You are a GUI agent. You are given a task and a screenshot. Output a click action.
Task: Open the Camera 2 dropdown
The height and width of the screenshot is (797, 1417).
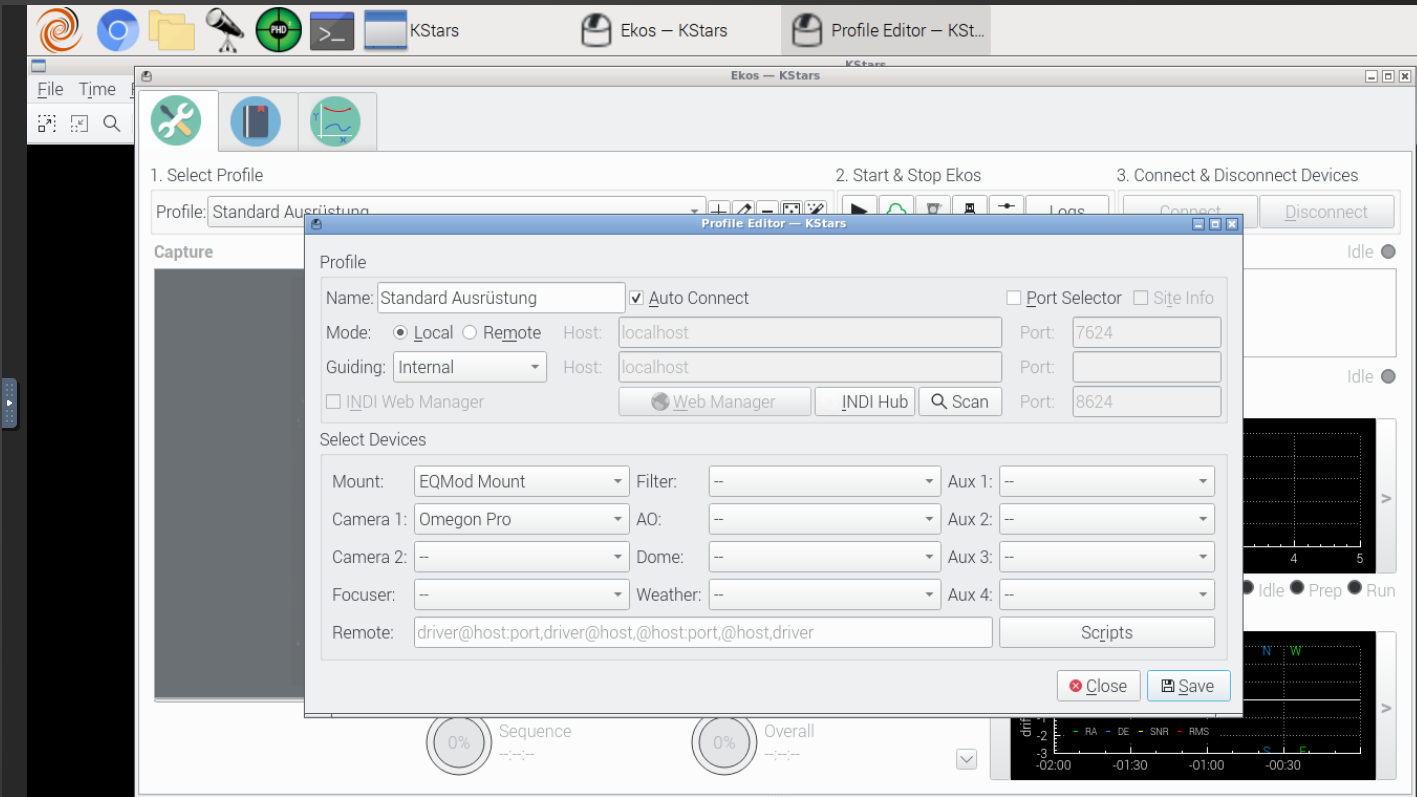[521, 557]
